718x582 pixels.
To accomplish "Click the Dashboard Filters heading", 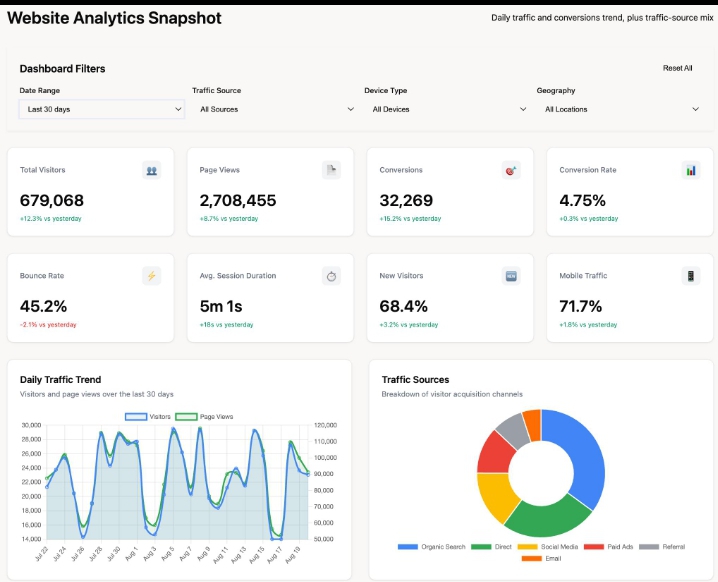I will 62,69.
